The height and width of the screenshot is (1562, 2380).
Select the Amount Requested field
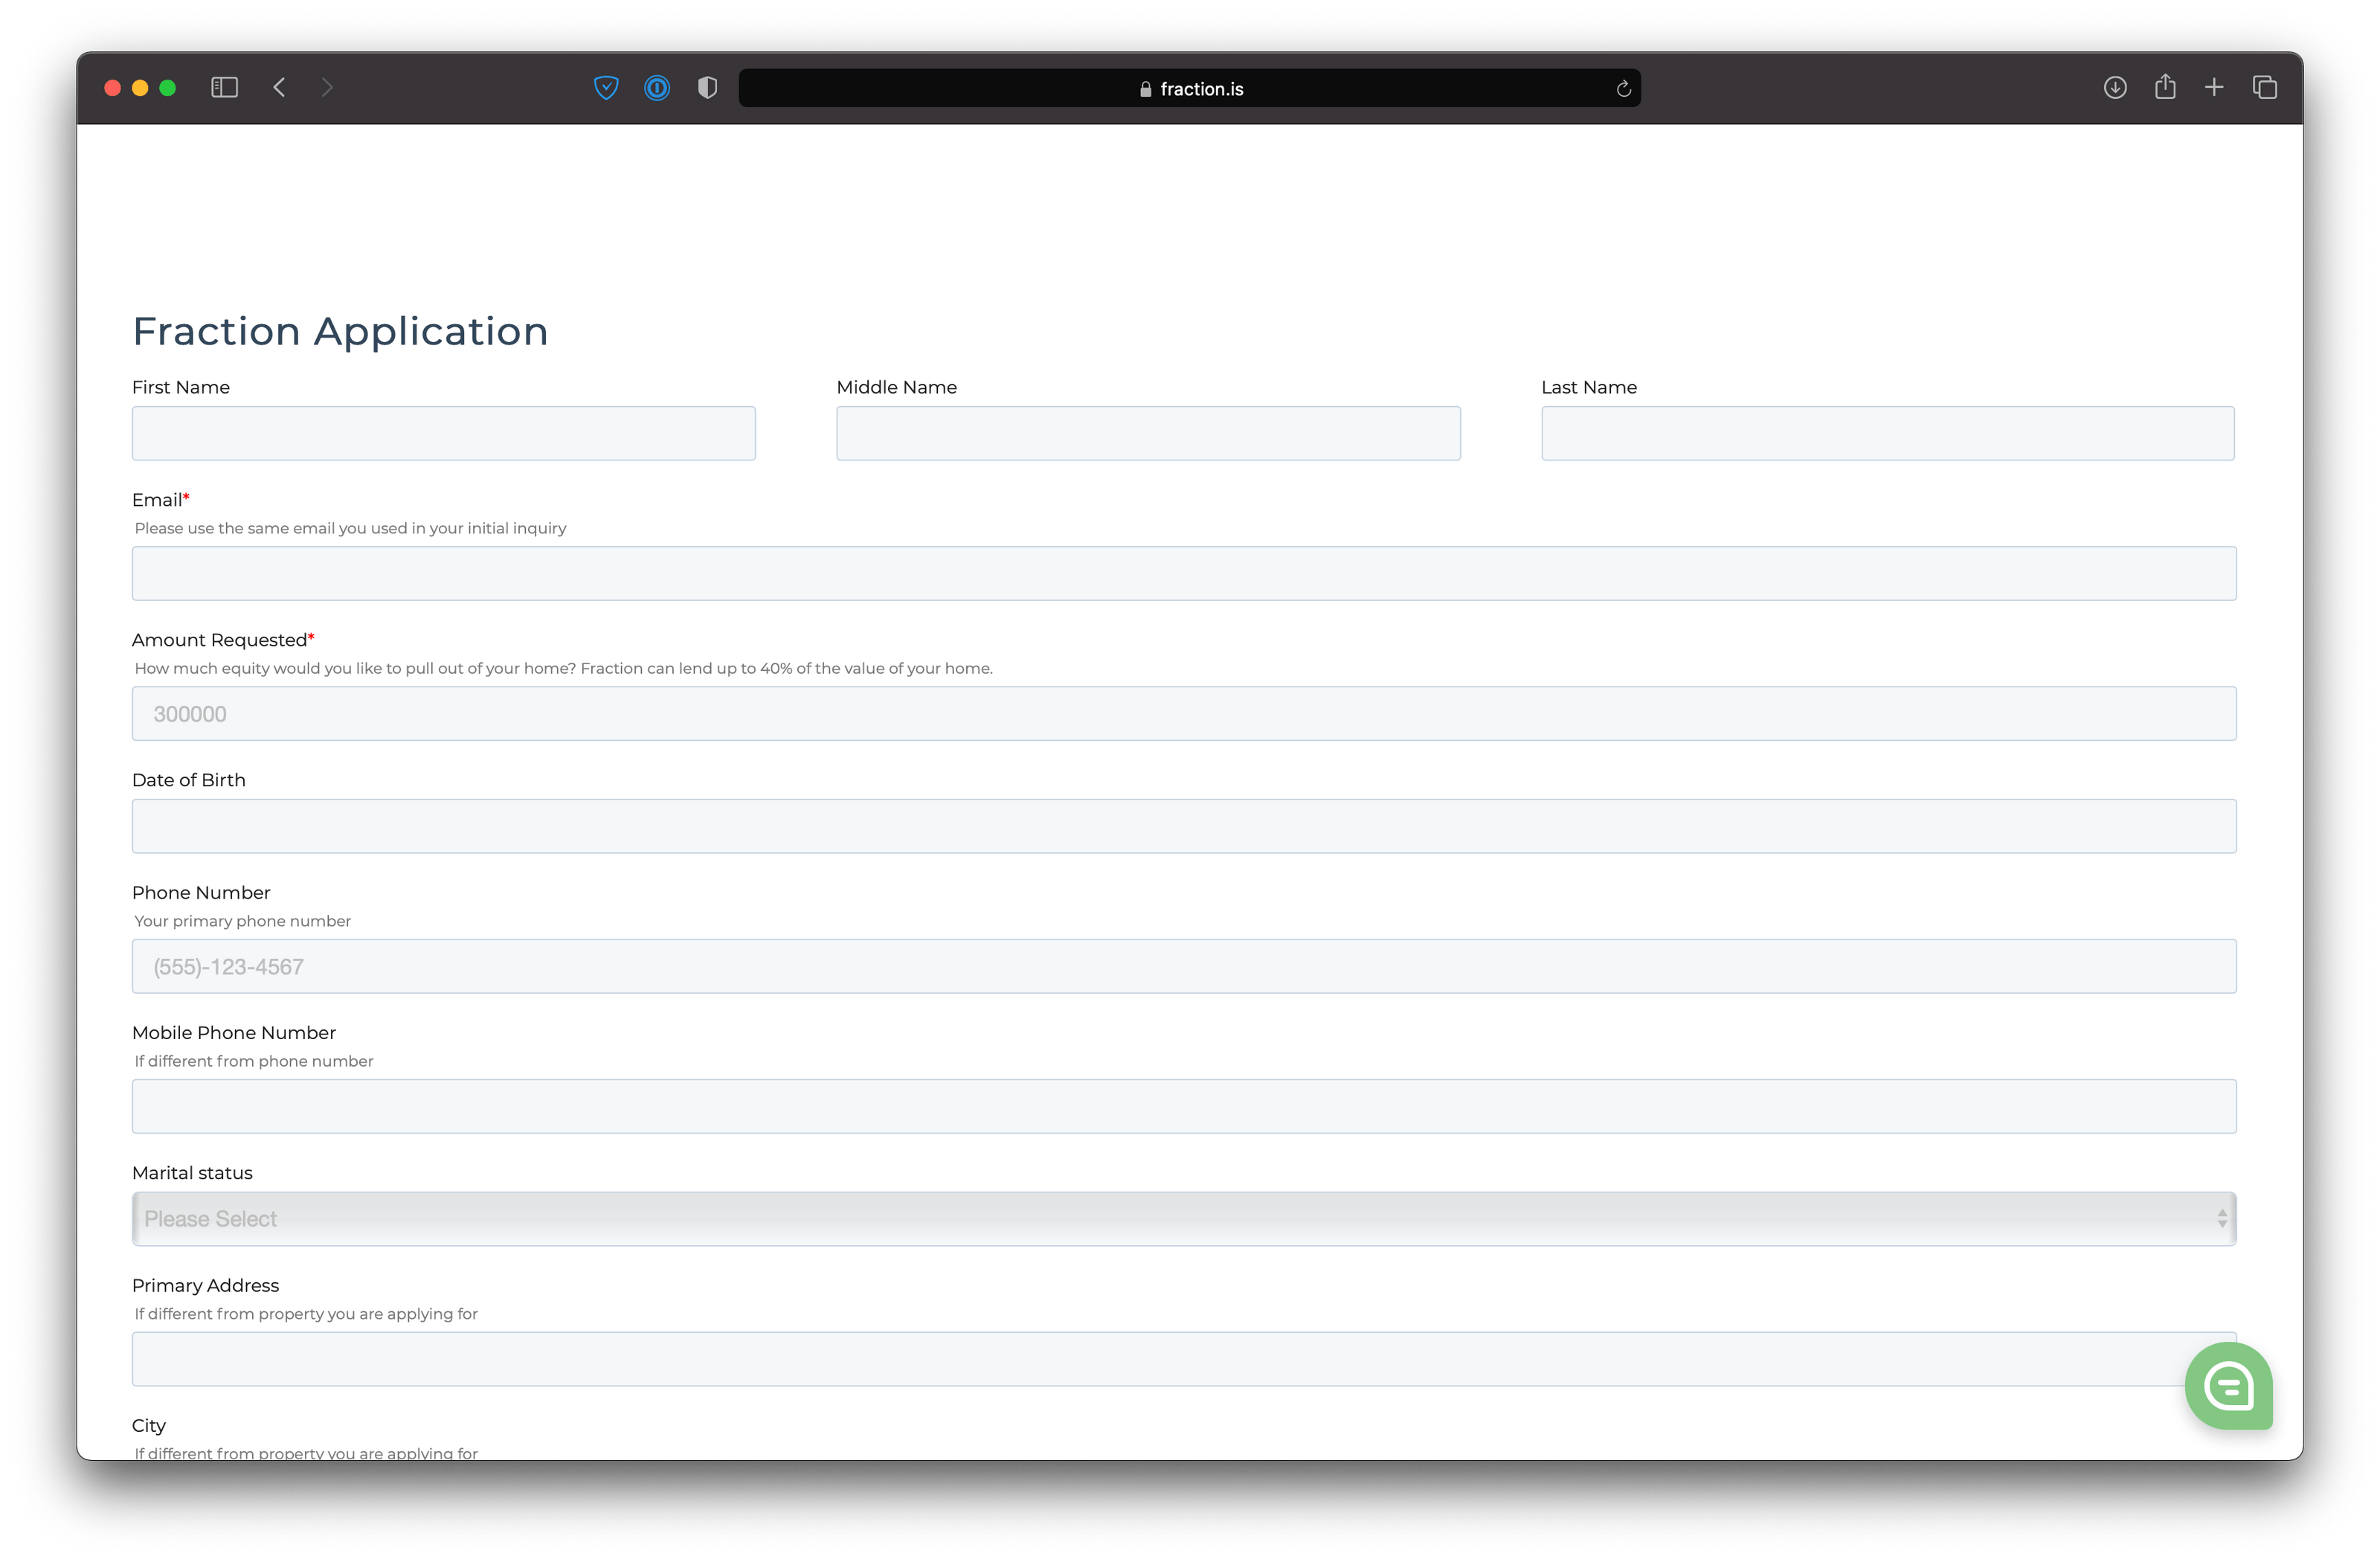tap(1184, 713)
